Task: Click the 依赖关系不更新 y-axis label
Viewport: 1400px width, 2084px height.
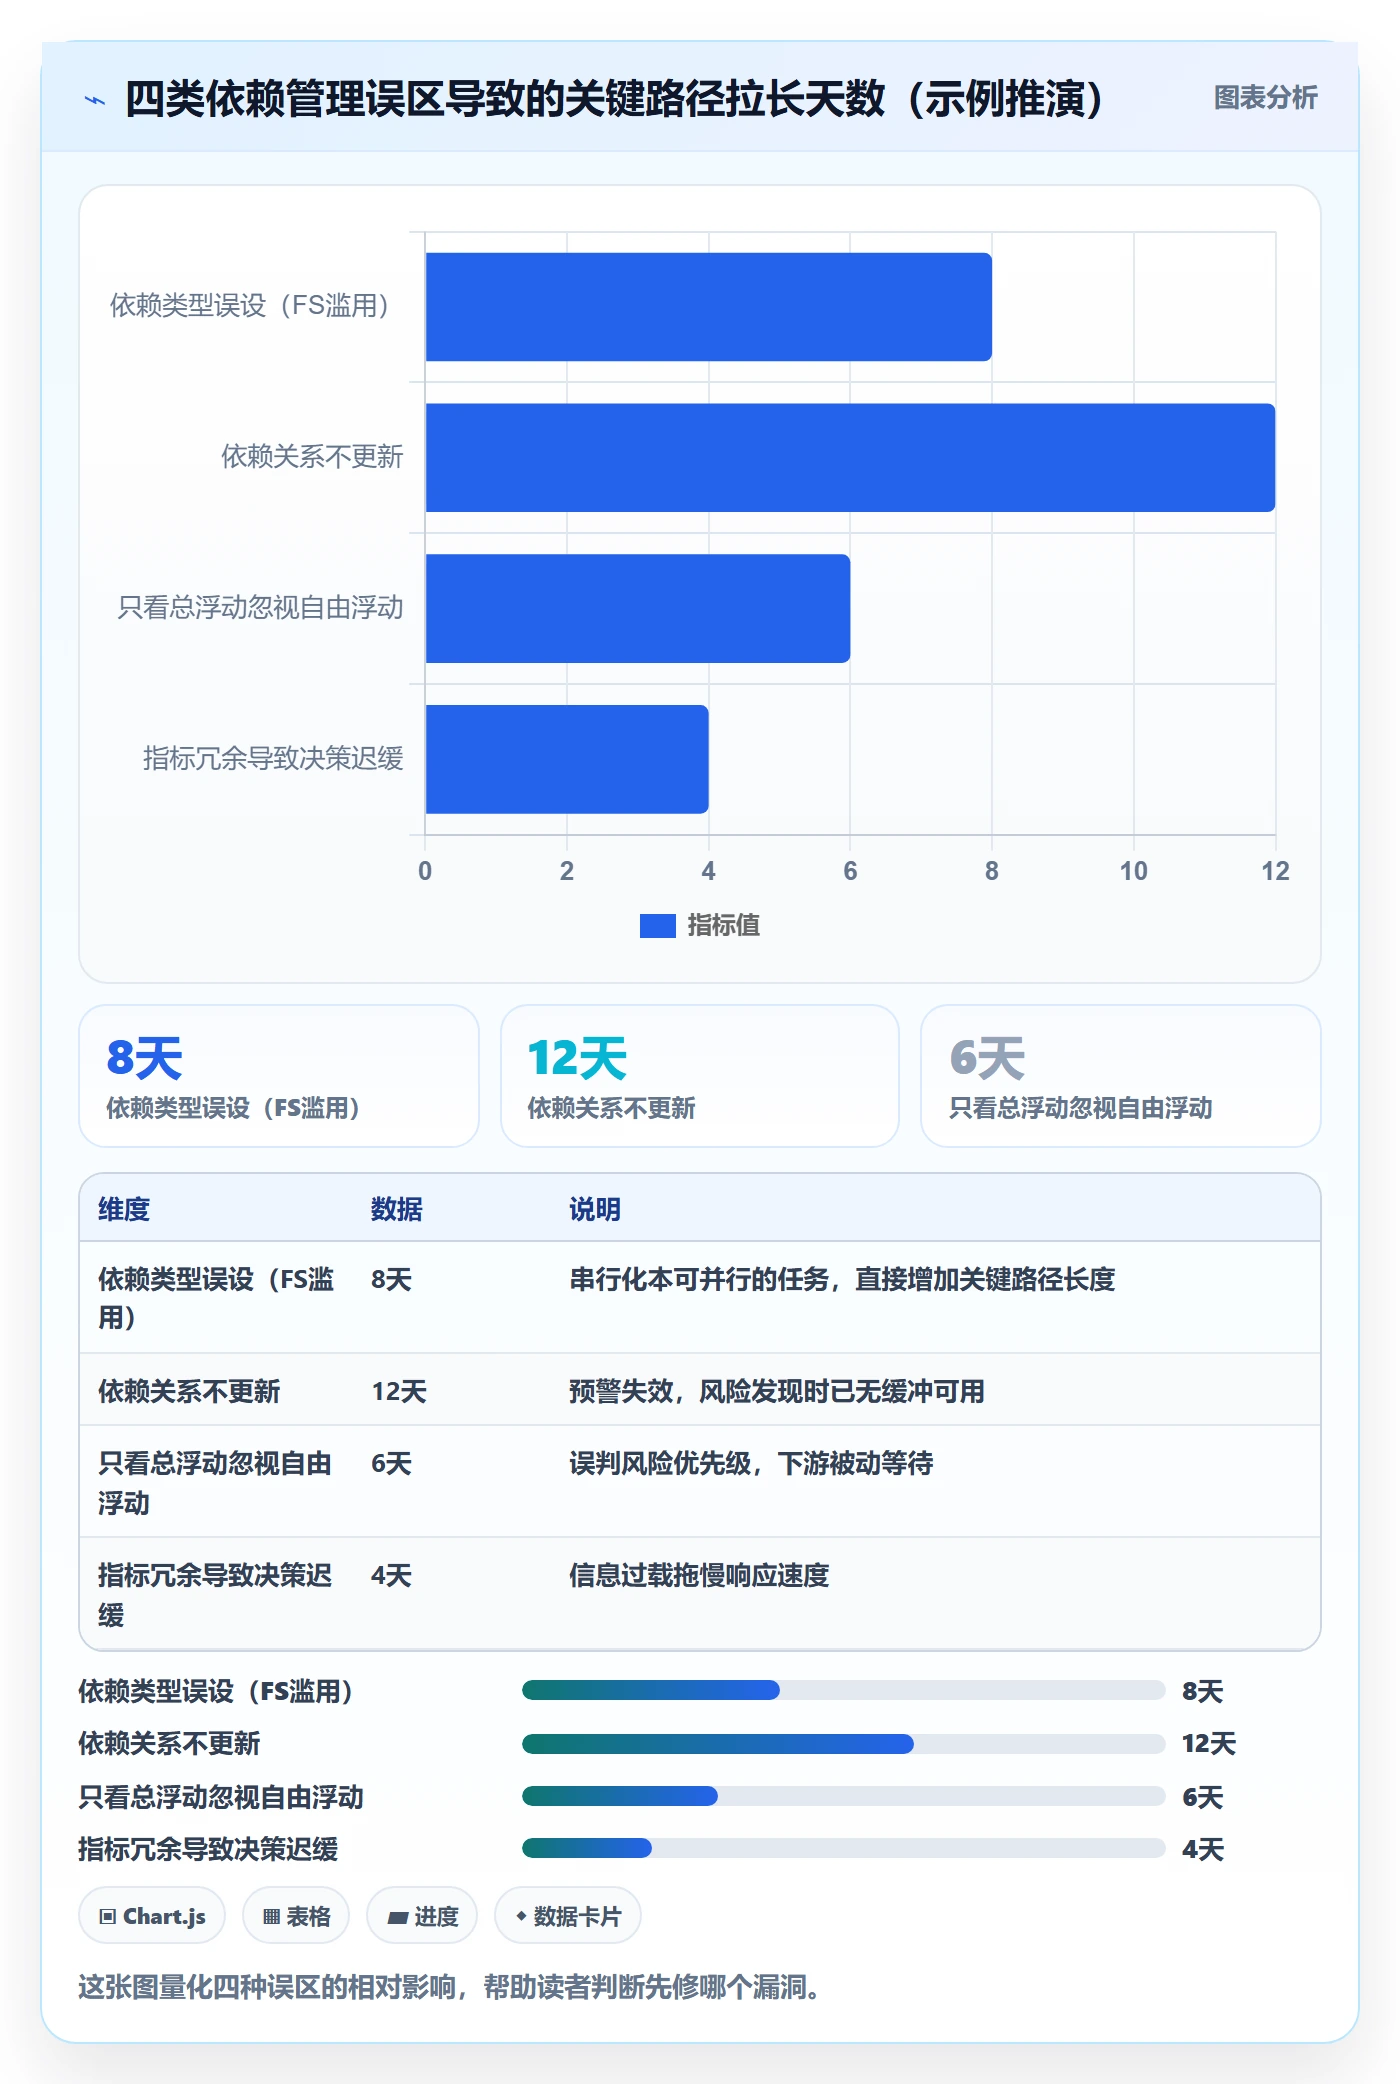Action: (x=312, y=457)
